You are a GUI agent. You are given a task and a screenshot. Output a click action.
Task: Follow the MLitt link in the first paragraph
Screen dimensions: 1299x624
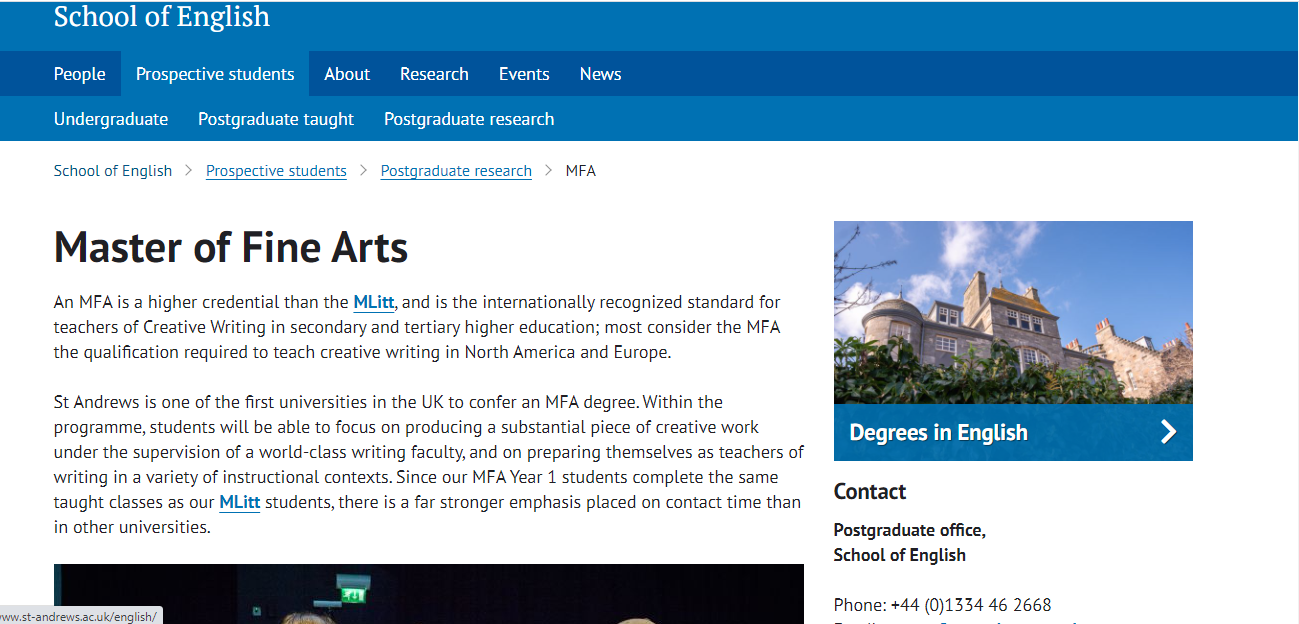374,302
